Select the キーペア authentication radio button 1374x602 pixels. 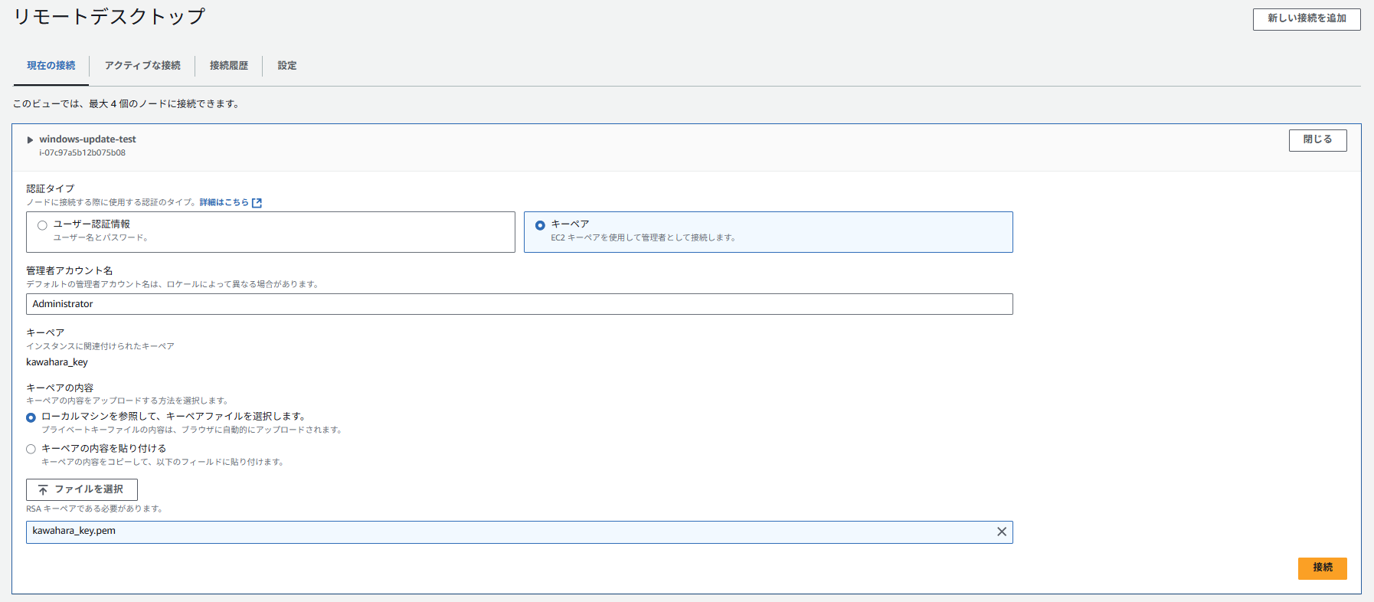[x=540, y=225]
